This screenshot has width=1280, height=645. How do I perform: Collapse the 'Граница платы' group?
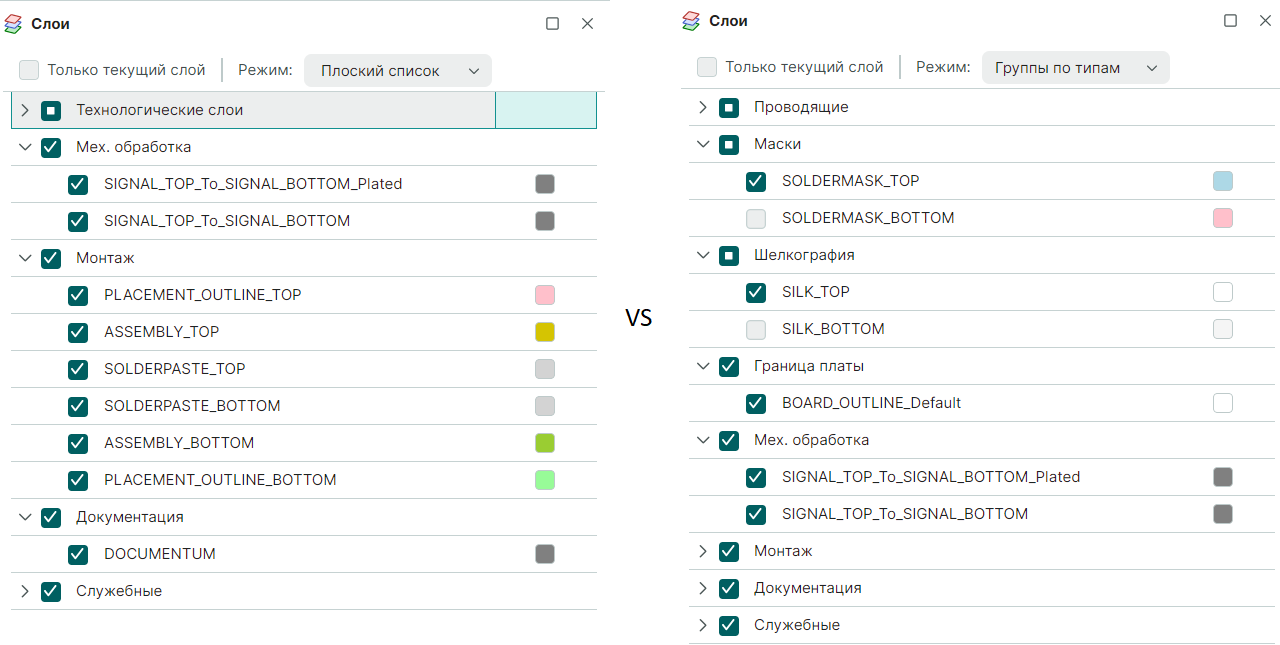click(703, 366)
